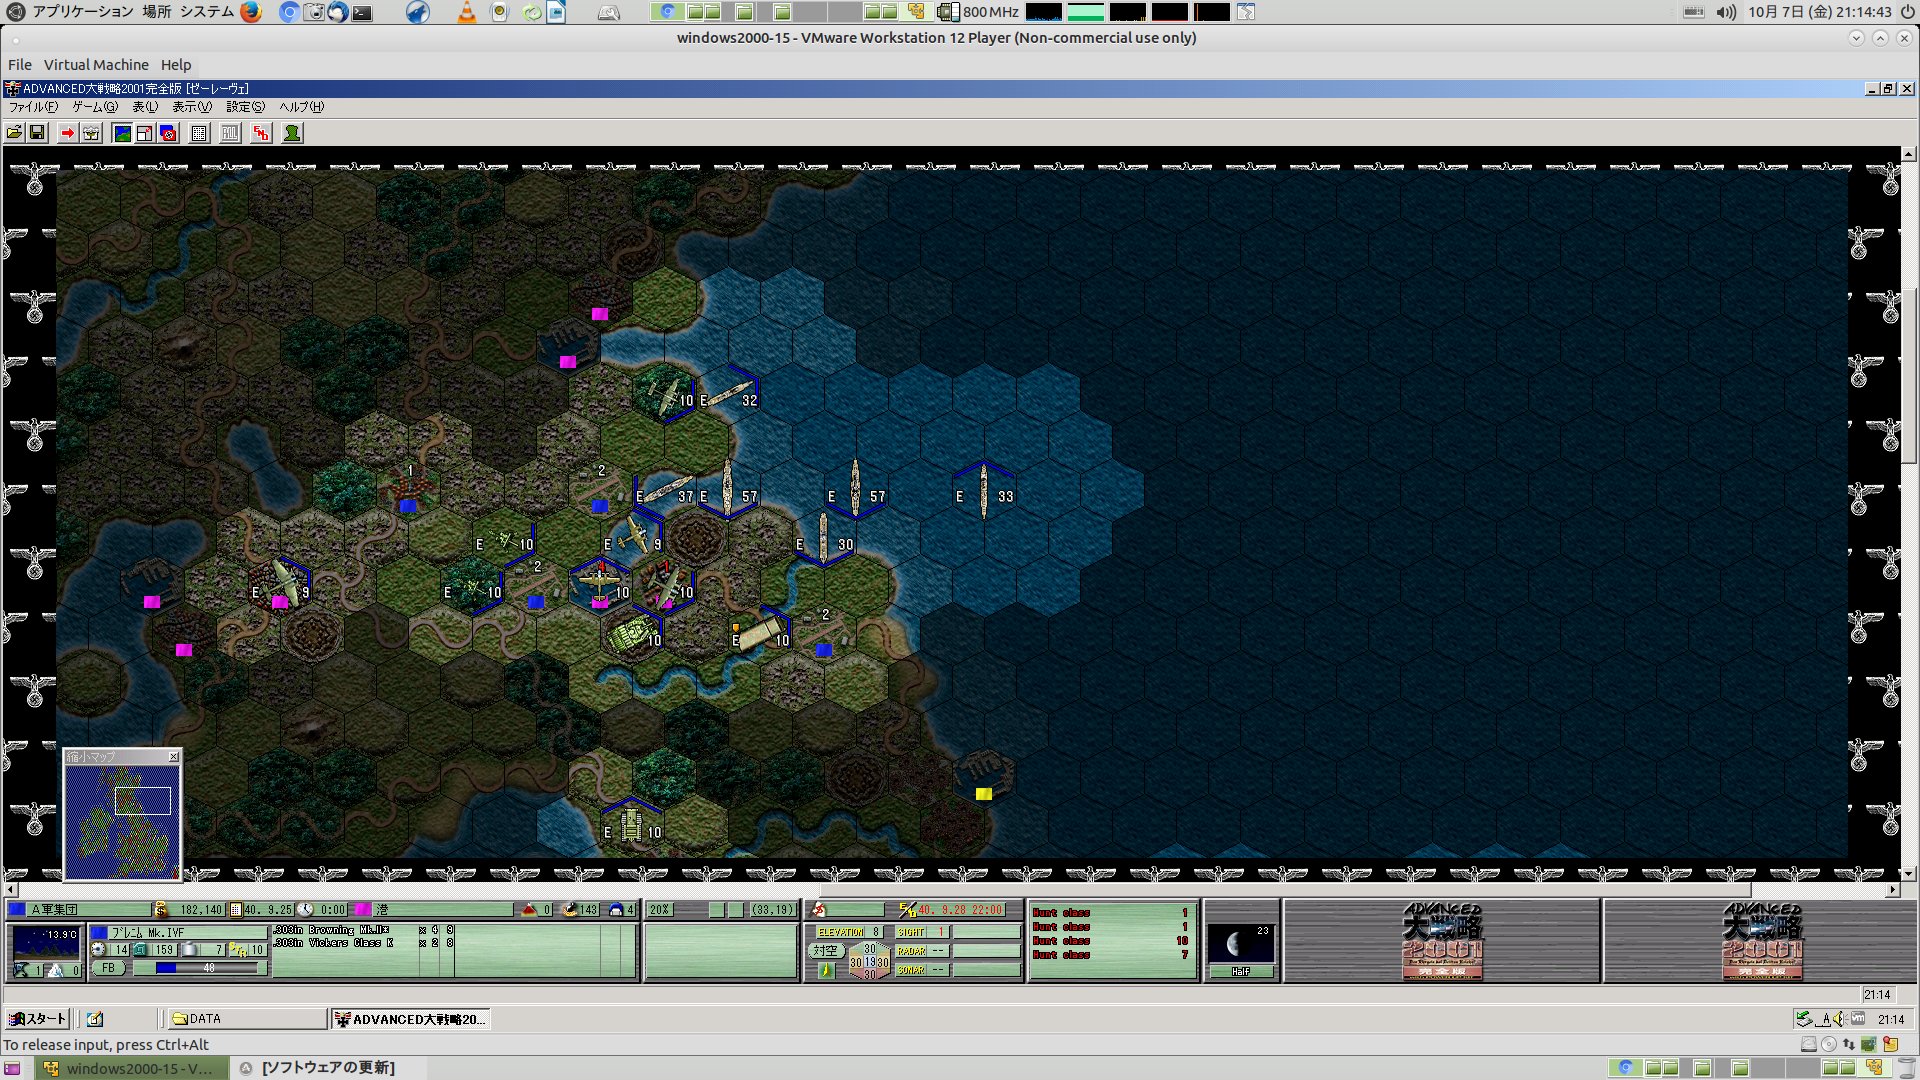Click the mini-map overview thumbnail
The height and width of the screenshot is (1080, 1920).
(122, 821)
